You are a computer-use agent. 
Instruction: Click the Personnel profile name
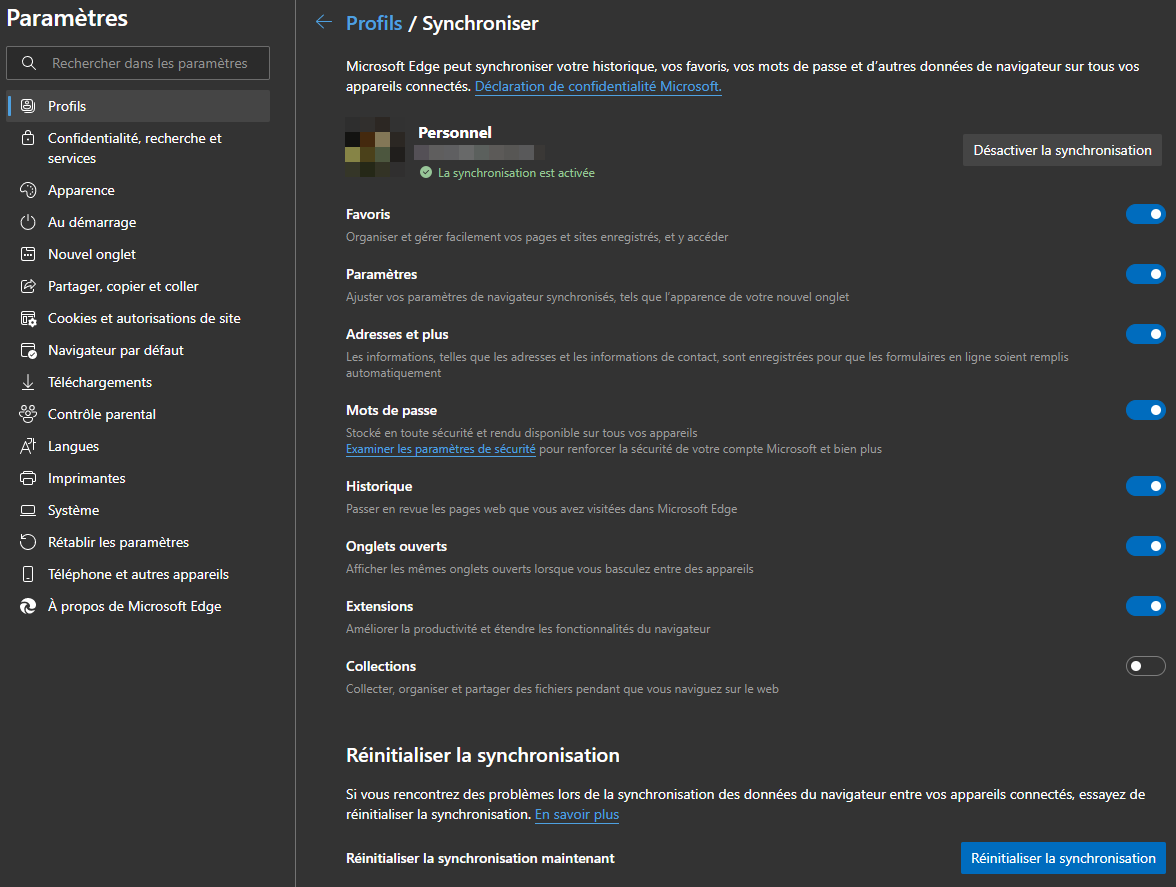(x=454, y=133)
